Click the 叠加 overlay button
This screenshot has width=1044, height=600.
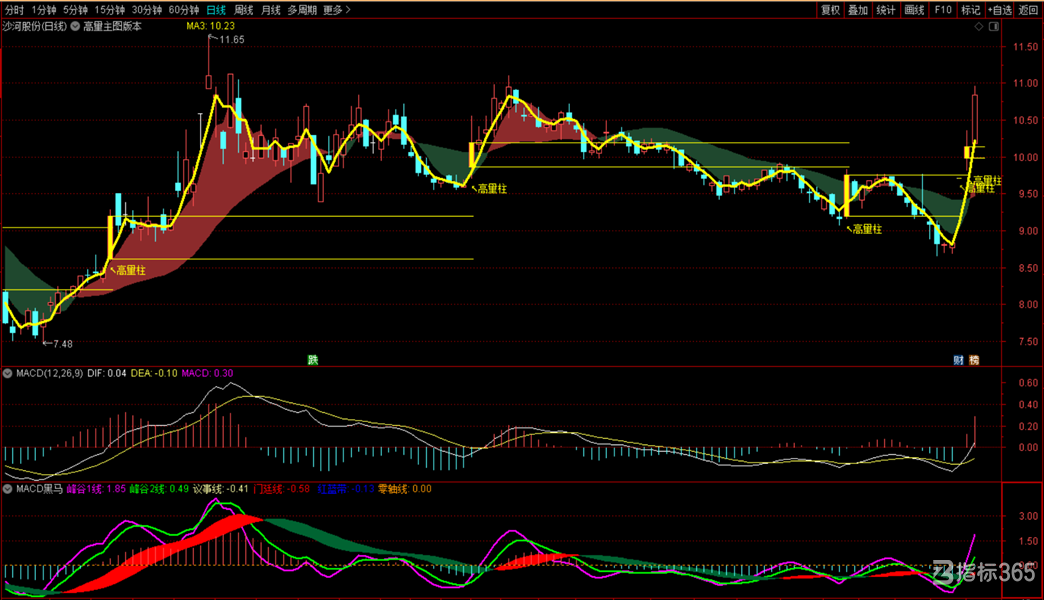tap(858, 10)
